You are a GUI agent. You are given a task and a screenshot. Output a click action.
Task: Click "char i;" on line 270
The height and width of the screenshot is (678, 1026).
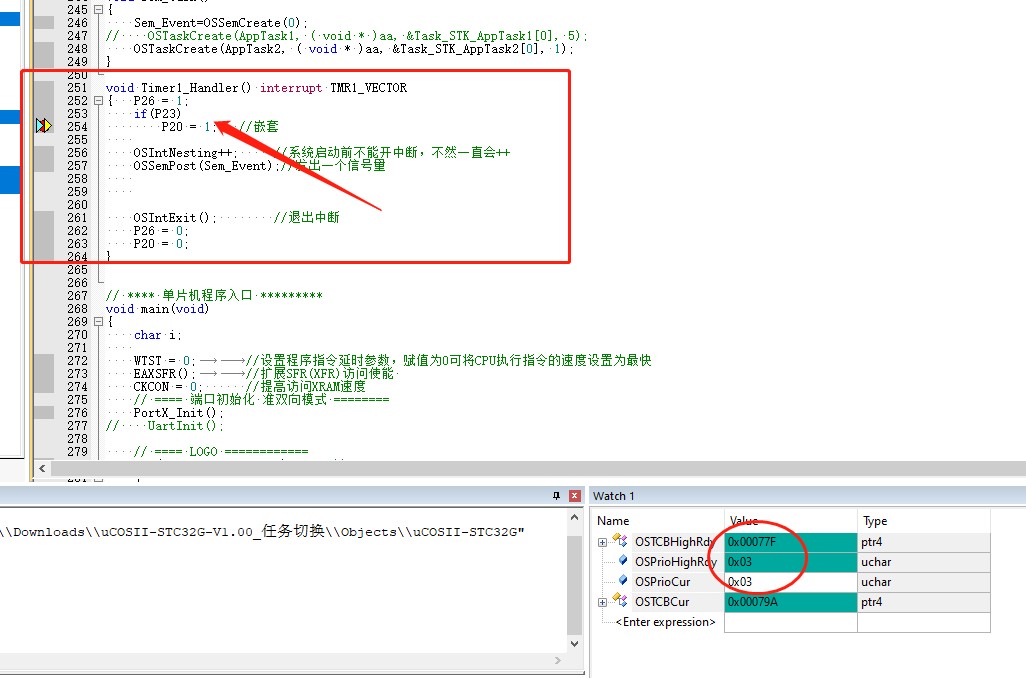pos(158,334)
